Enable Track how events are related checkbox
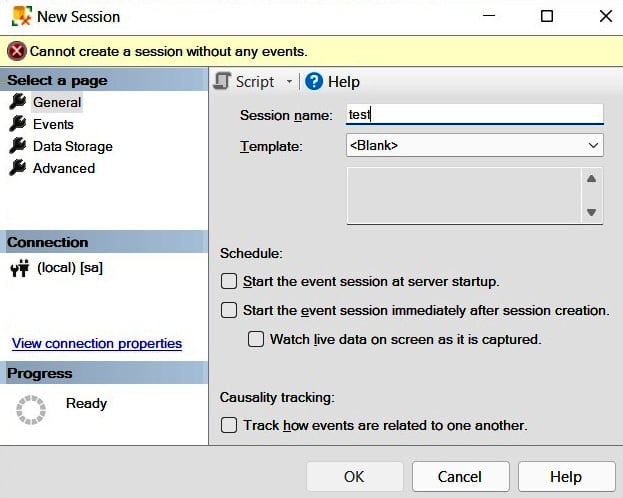Image resolution: width=623 pixels, height=498 pixels. [229, 425]
